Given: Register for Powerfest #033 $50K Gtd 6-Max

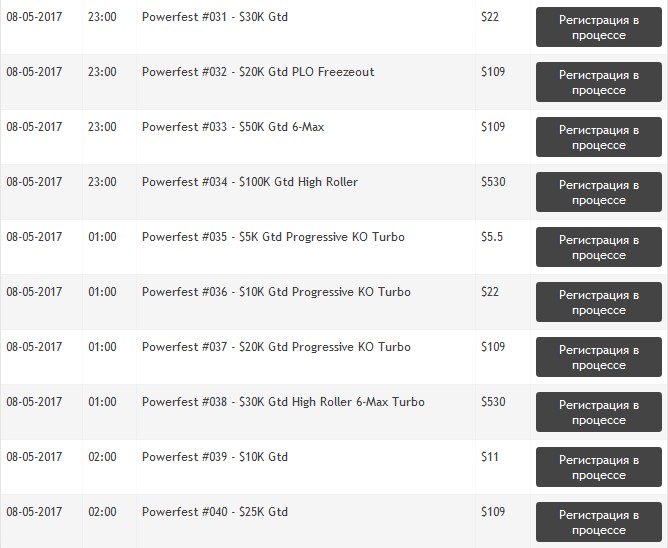Looking at the screenshot, I should pyautogui.click(x=599, y=137).
